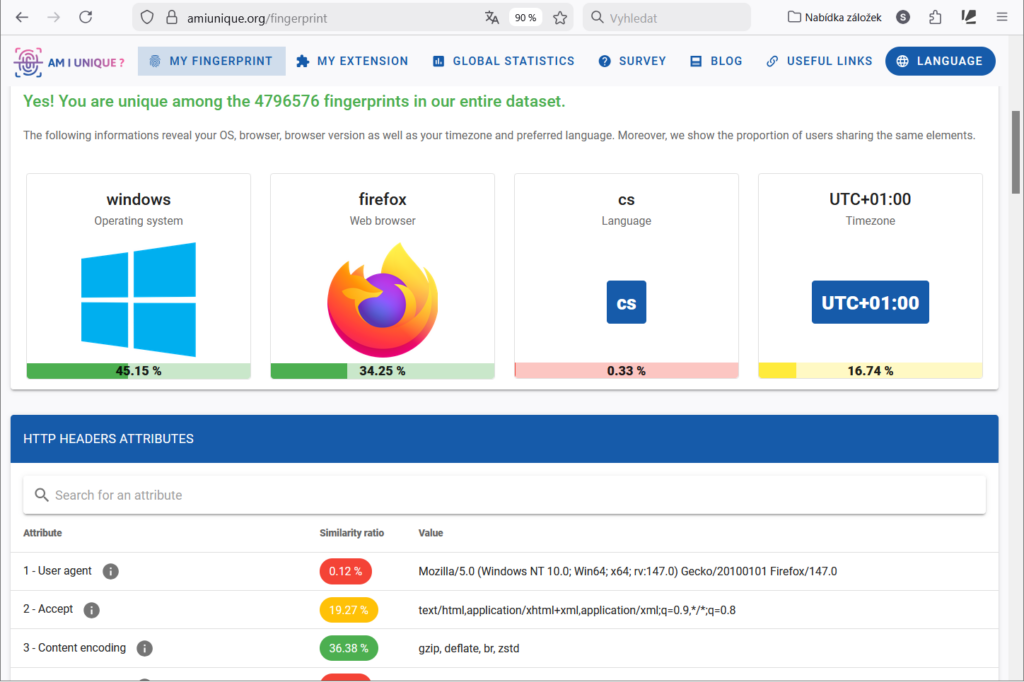This screenshot has width=1024, height=682.
Task: Open the My Extension tab
Action: click(x=352, y=61)
